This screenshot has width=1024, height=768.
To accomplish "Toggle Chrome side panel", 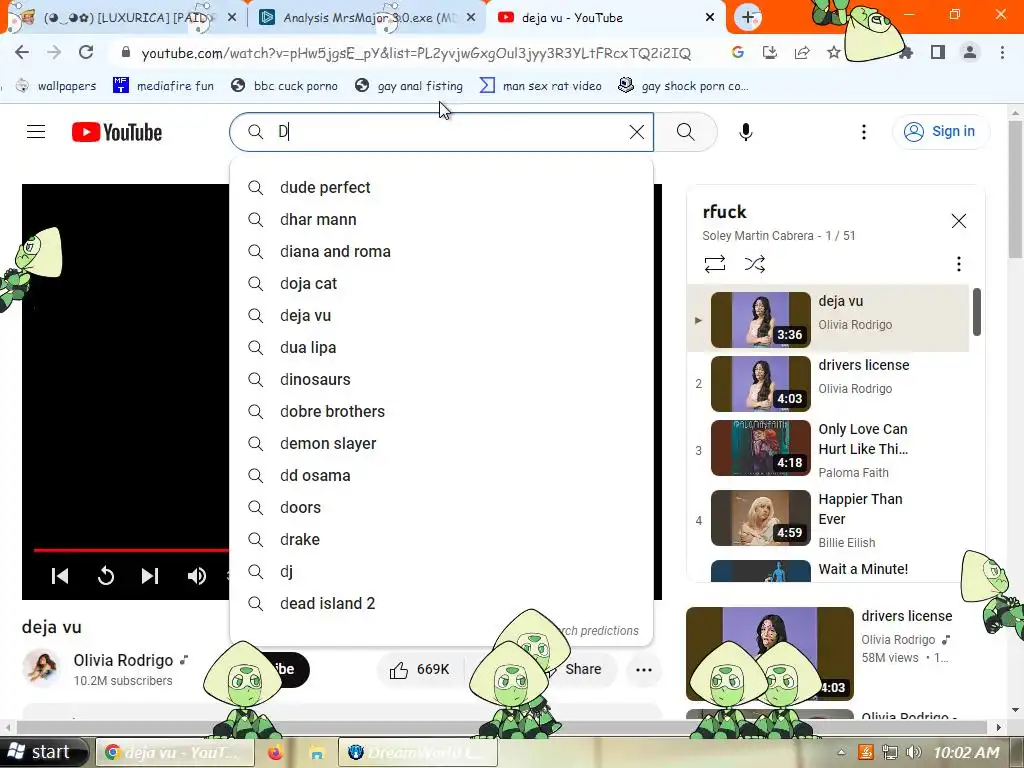I will 938,52.
